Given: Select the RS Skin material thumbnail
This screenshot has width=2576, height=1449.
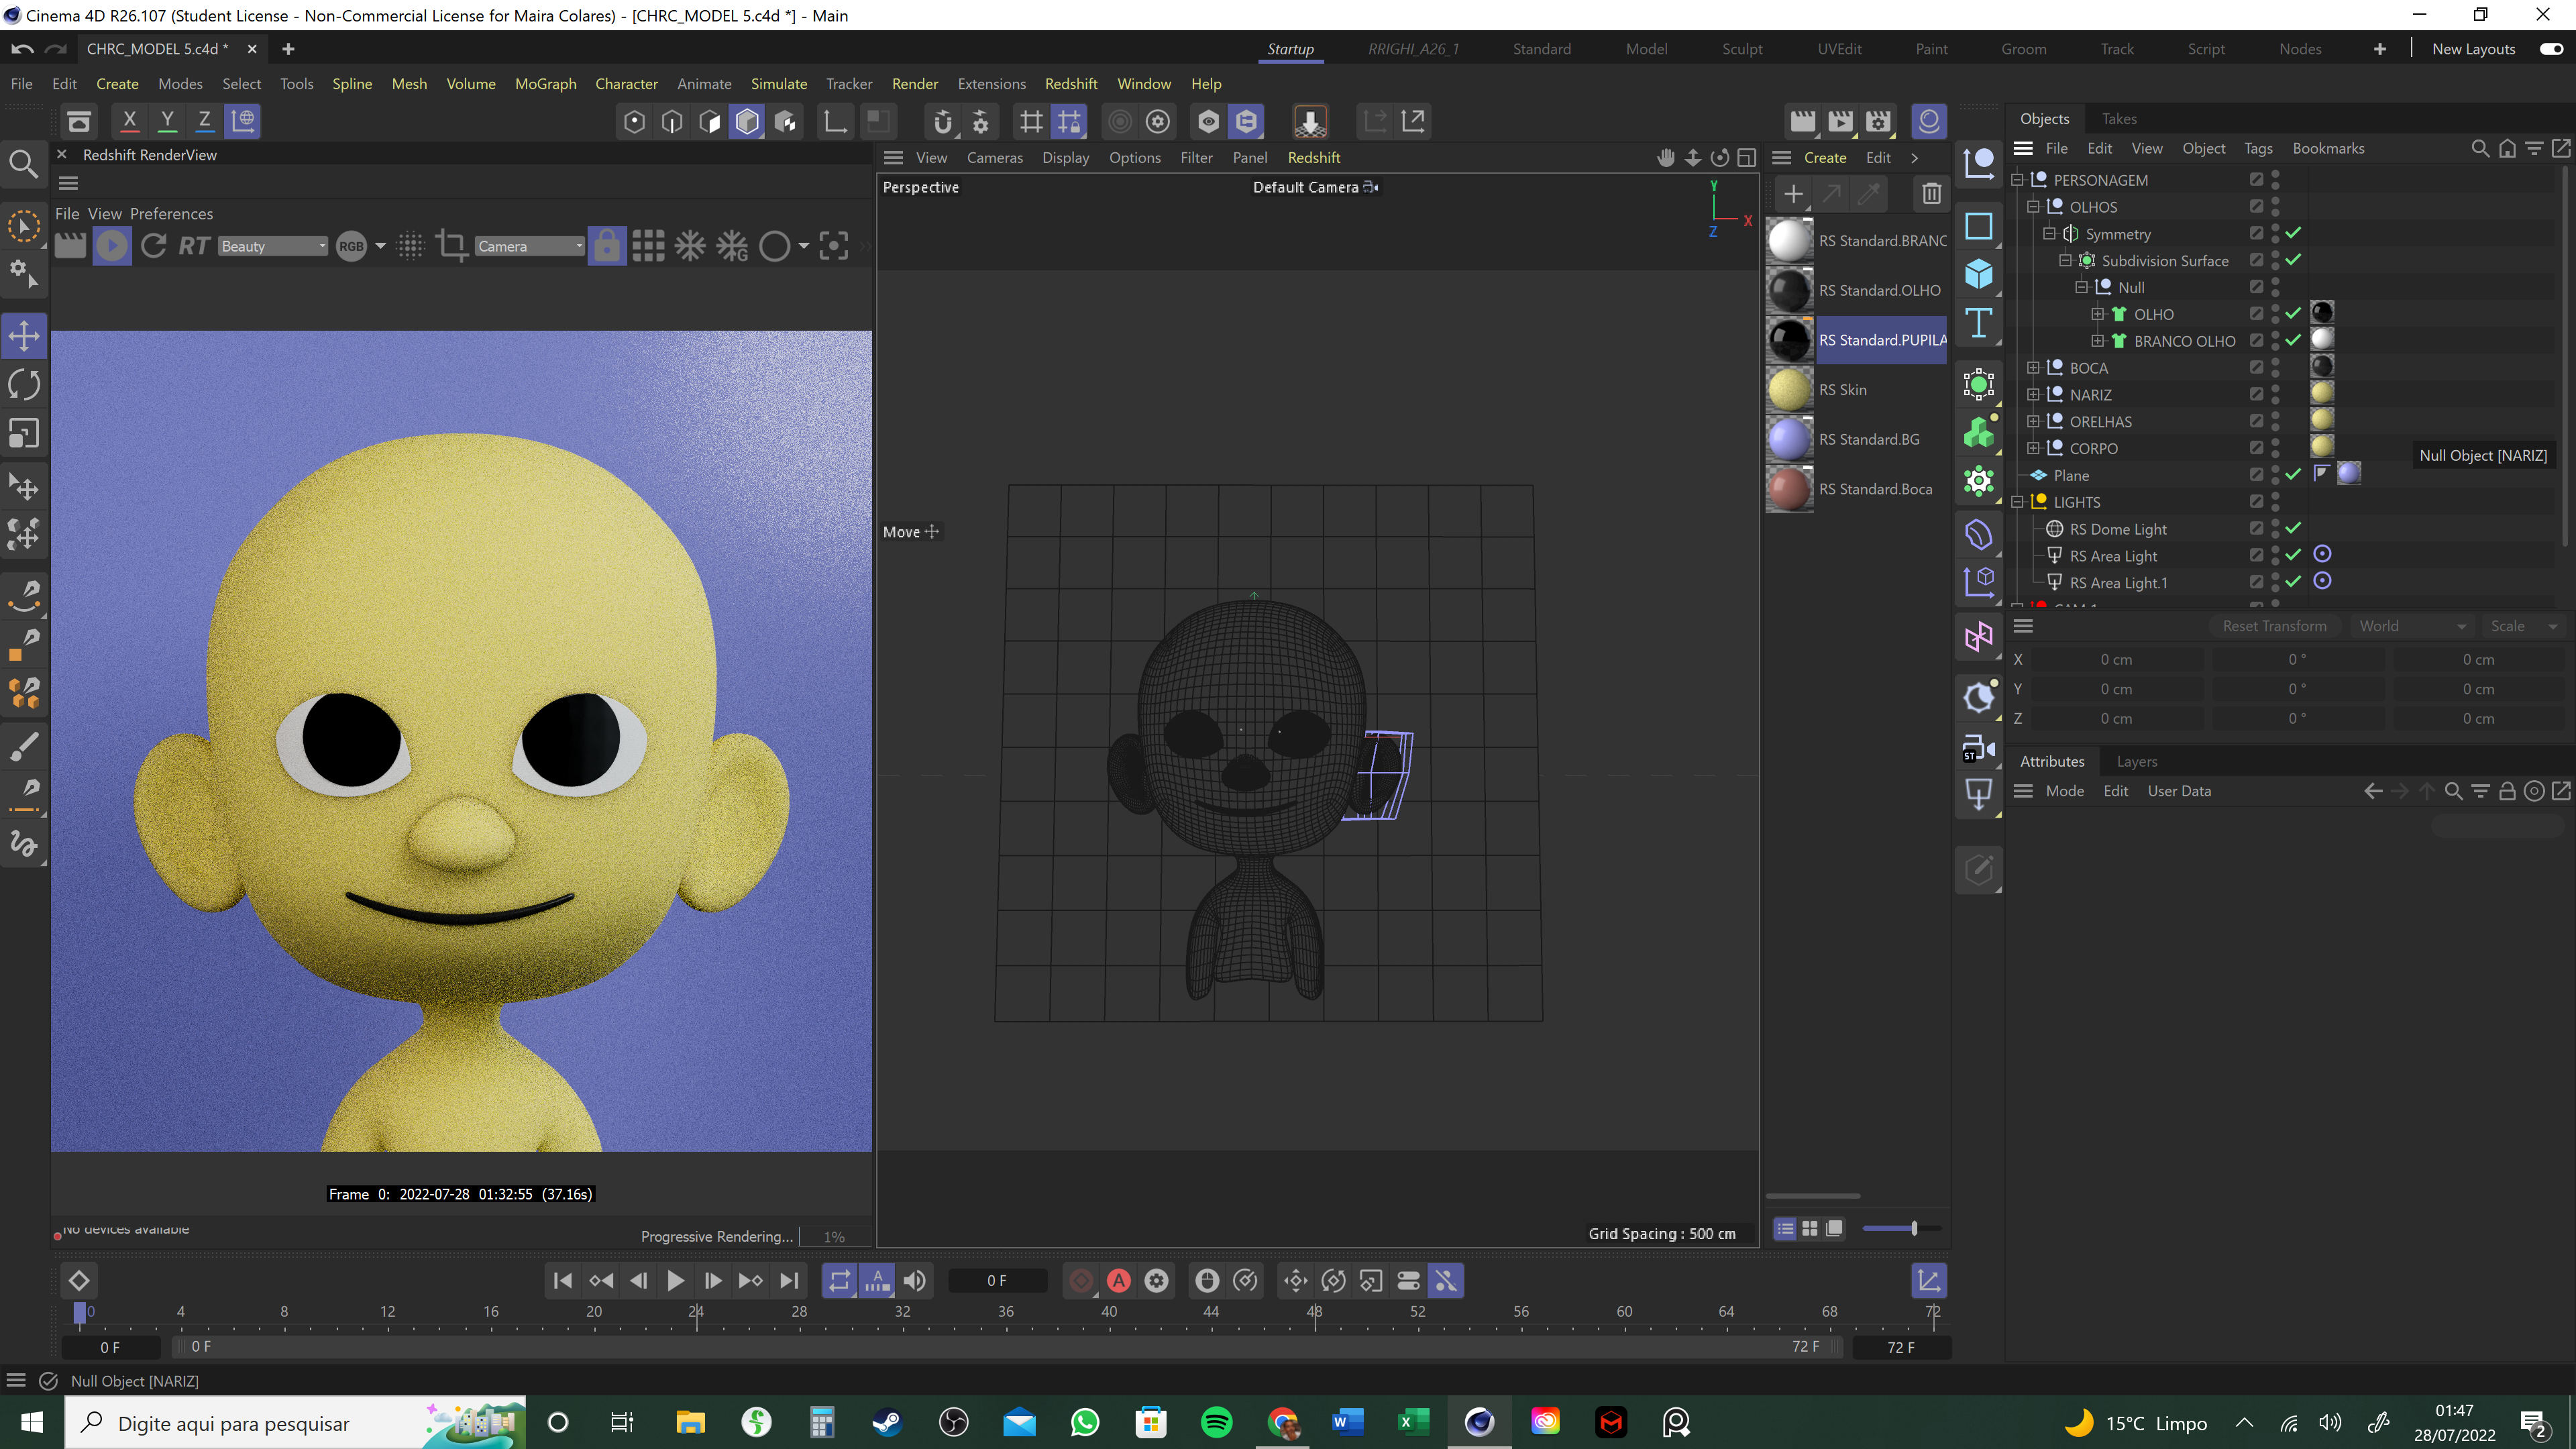Looking at the screenshot, I should tap(1789, 390).
